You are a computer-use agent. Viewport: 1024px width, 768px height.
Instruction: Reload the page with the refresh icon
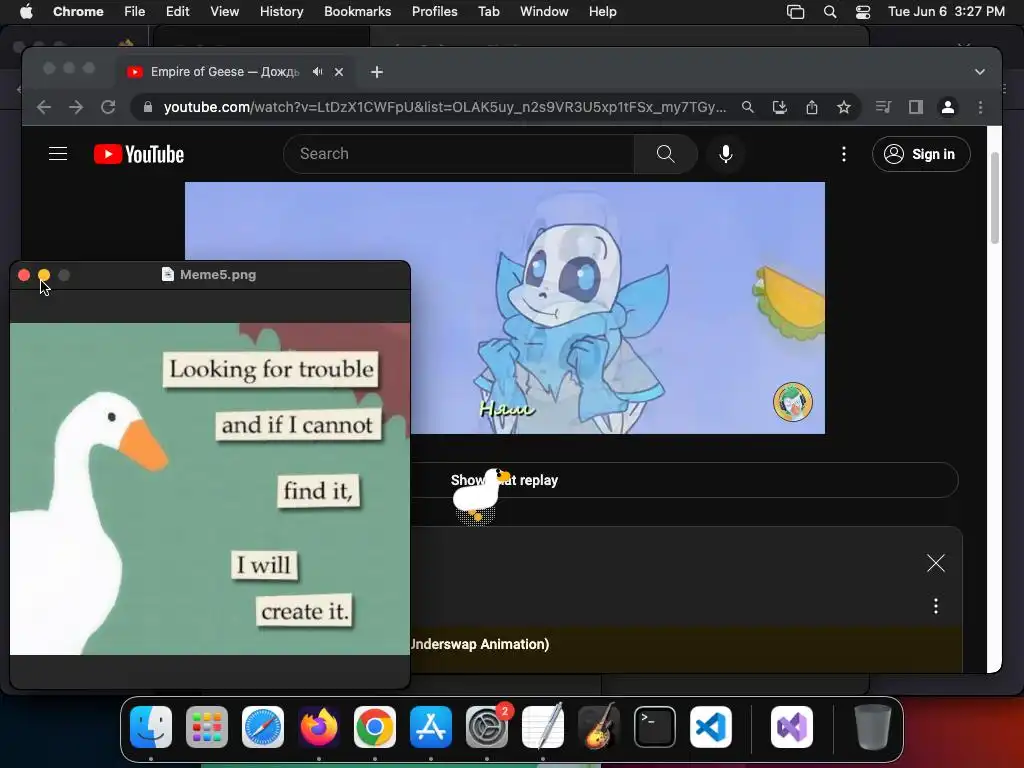tap(108, 107)
